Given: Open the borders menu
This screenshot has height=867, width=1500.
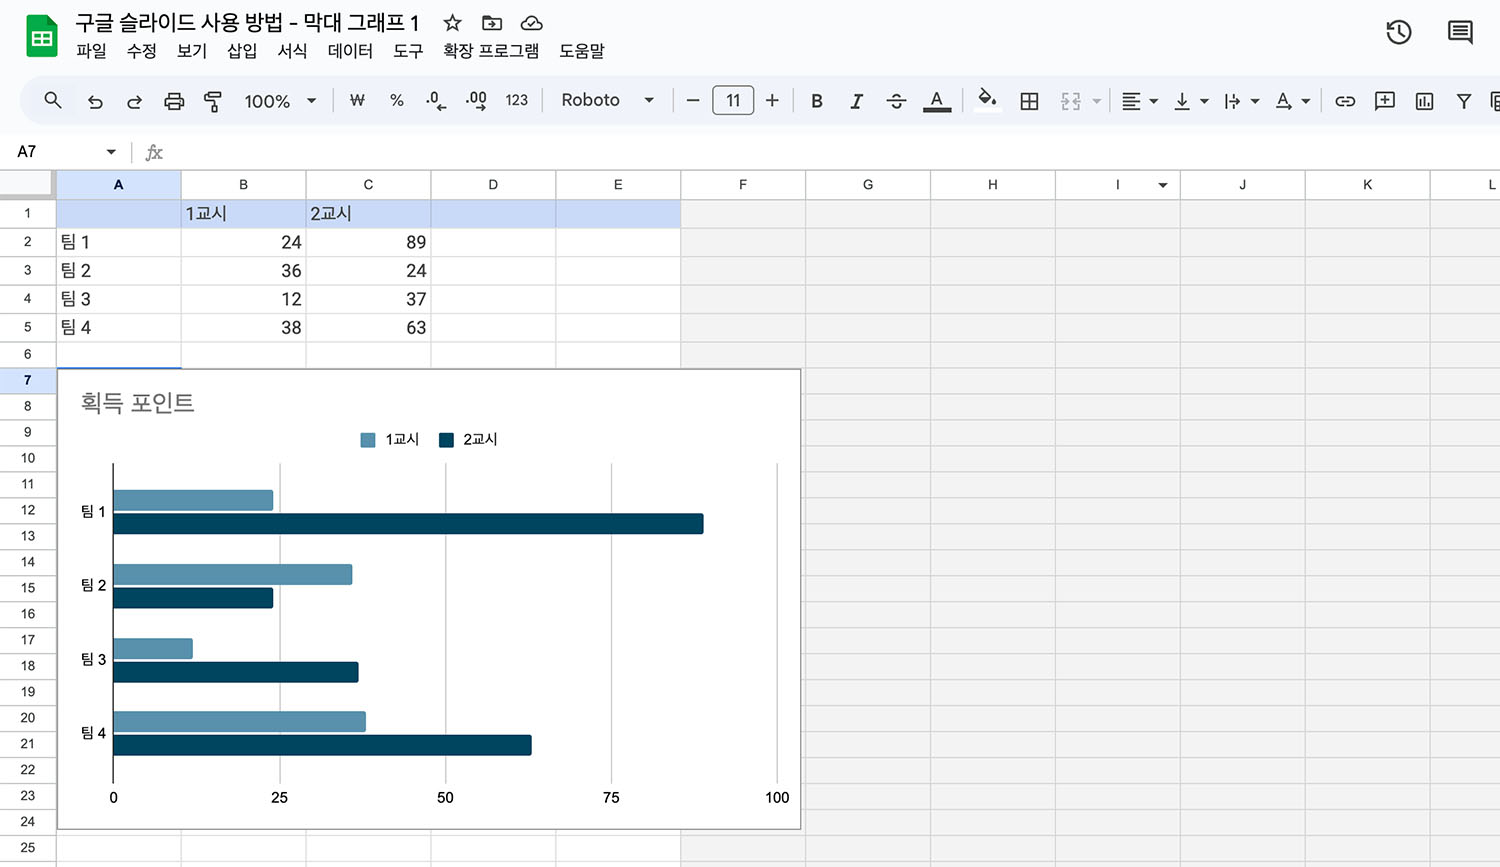Looking at the screenshot, I should tap(1029, 101).
